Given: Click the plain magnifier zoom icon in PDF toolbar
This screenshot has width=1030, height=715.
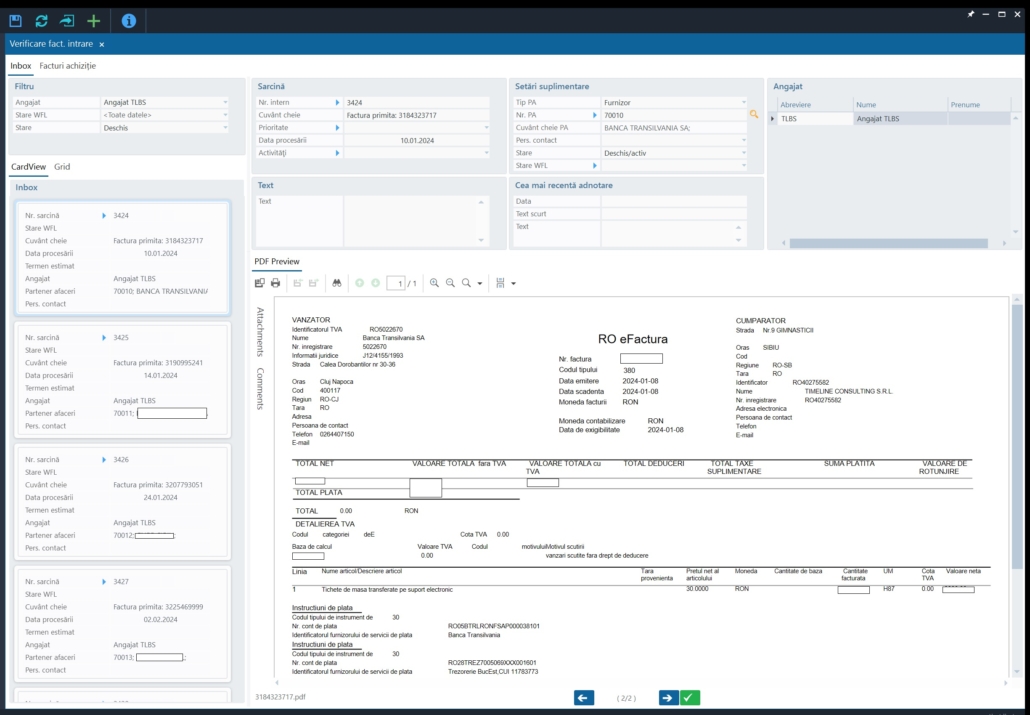Looking at the screenshot, I should pyautogui.click(x=466, y=283).
